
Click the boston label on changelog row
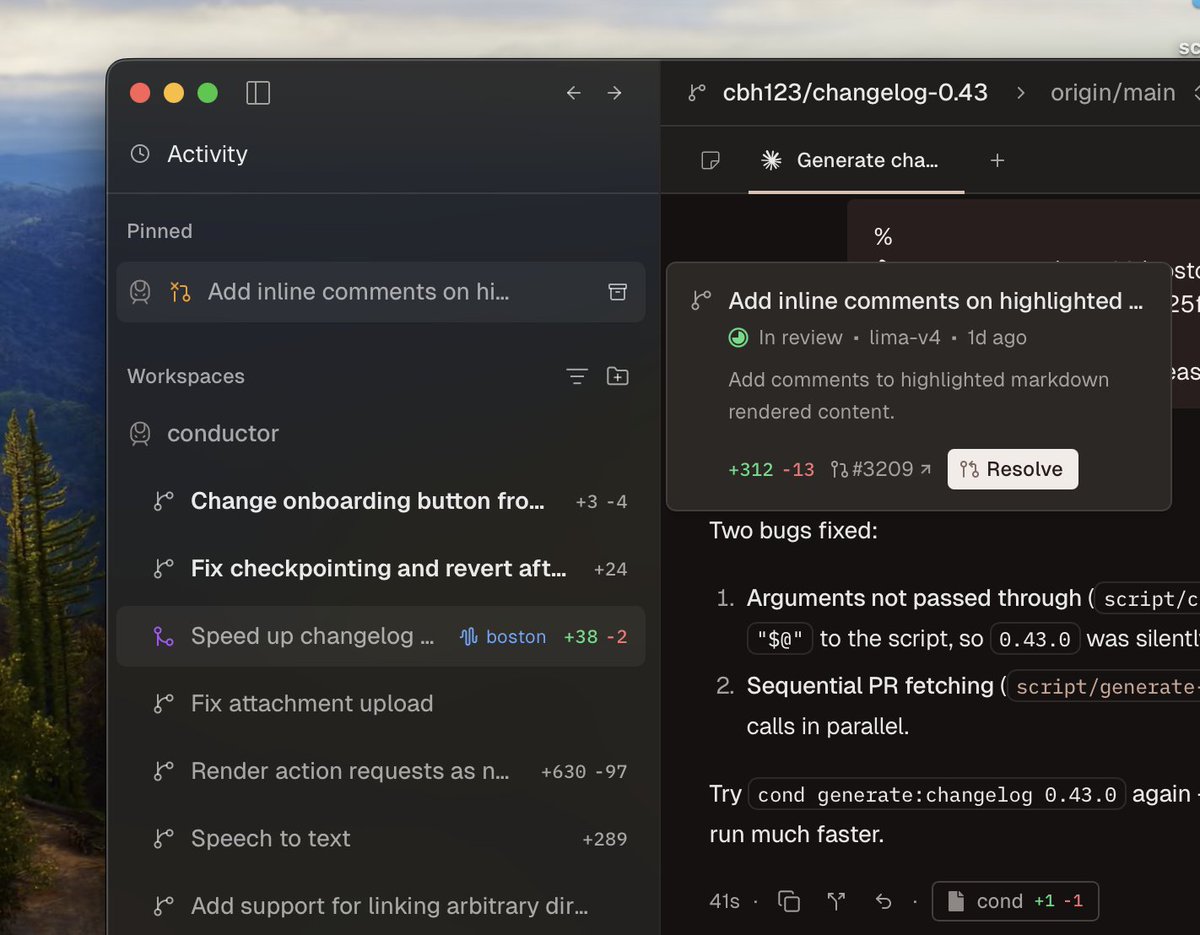point(504,637)
